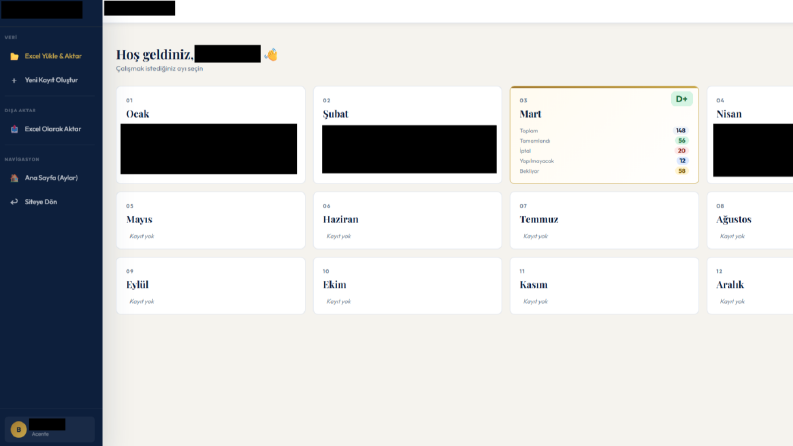Select the Mayıs month card

[210, 220]
